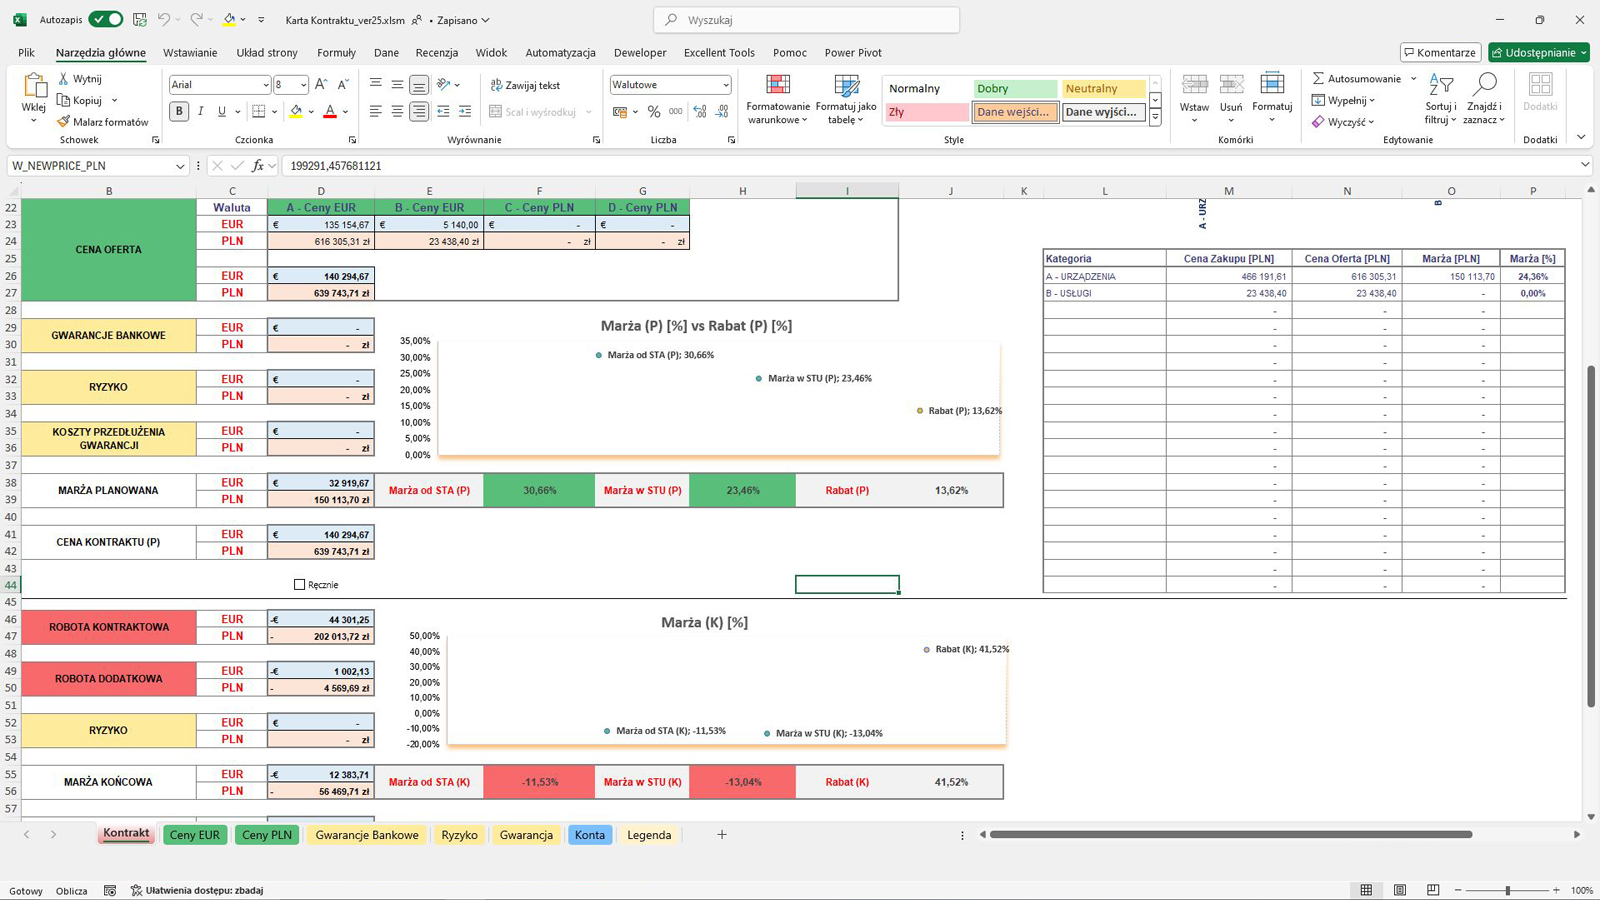Open the font name dropdown showing Arial
This screenshot has height=900, width=1600.
(x=265, y=85)
